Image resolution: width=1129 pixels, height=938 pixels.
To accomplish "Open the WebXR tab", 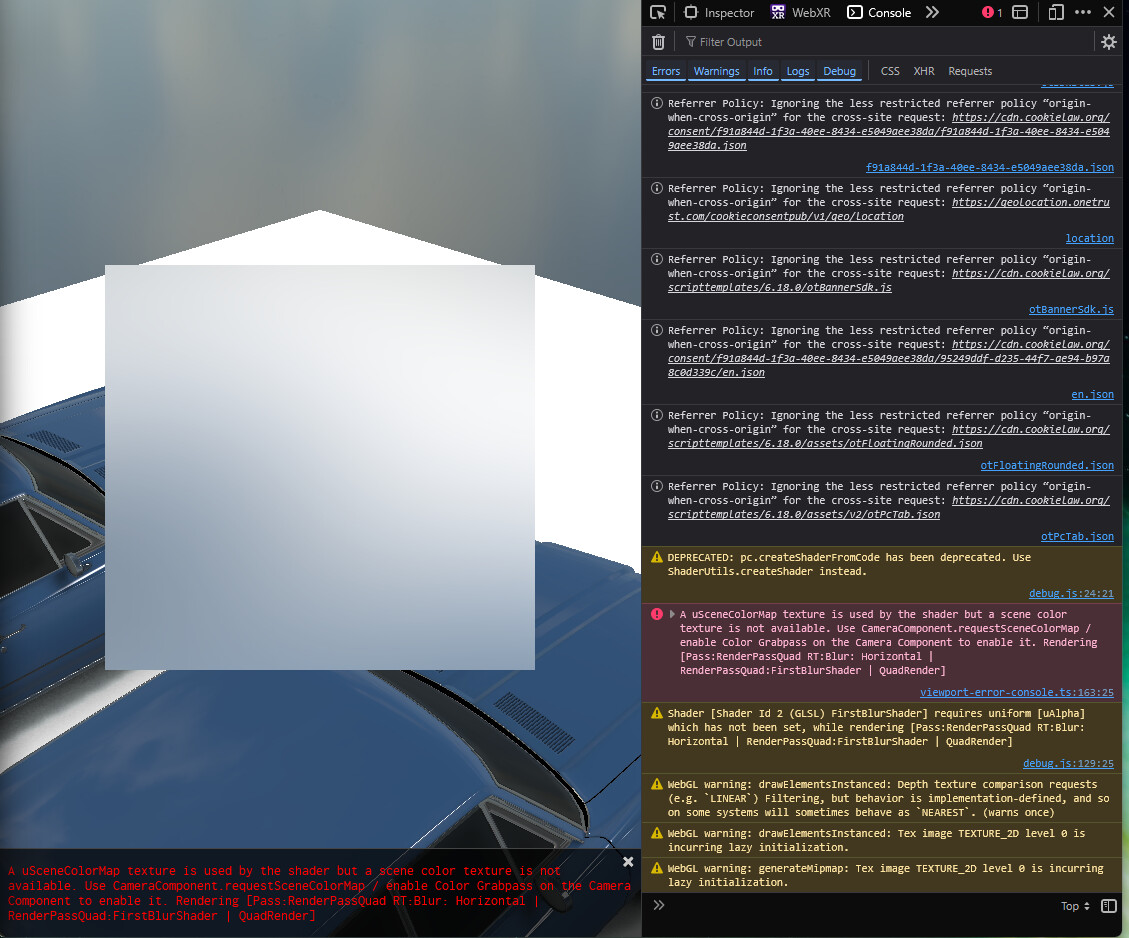I will coord(800,12).
